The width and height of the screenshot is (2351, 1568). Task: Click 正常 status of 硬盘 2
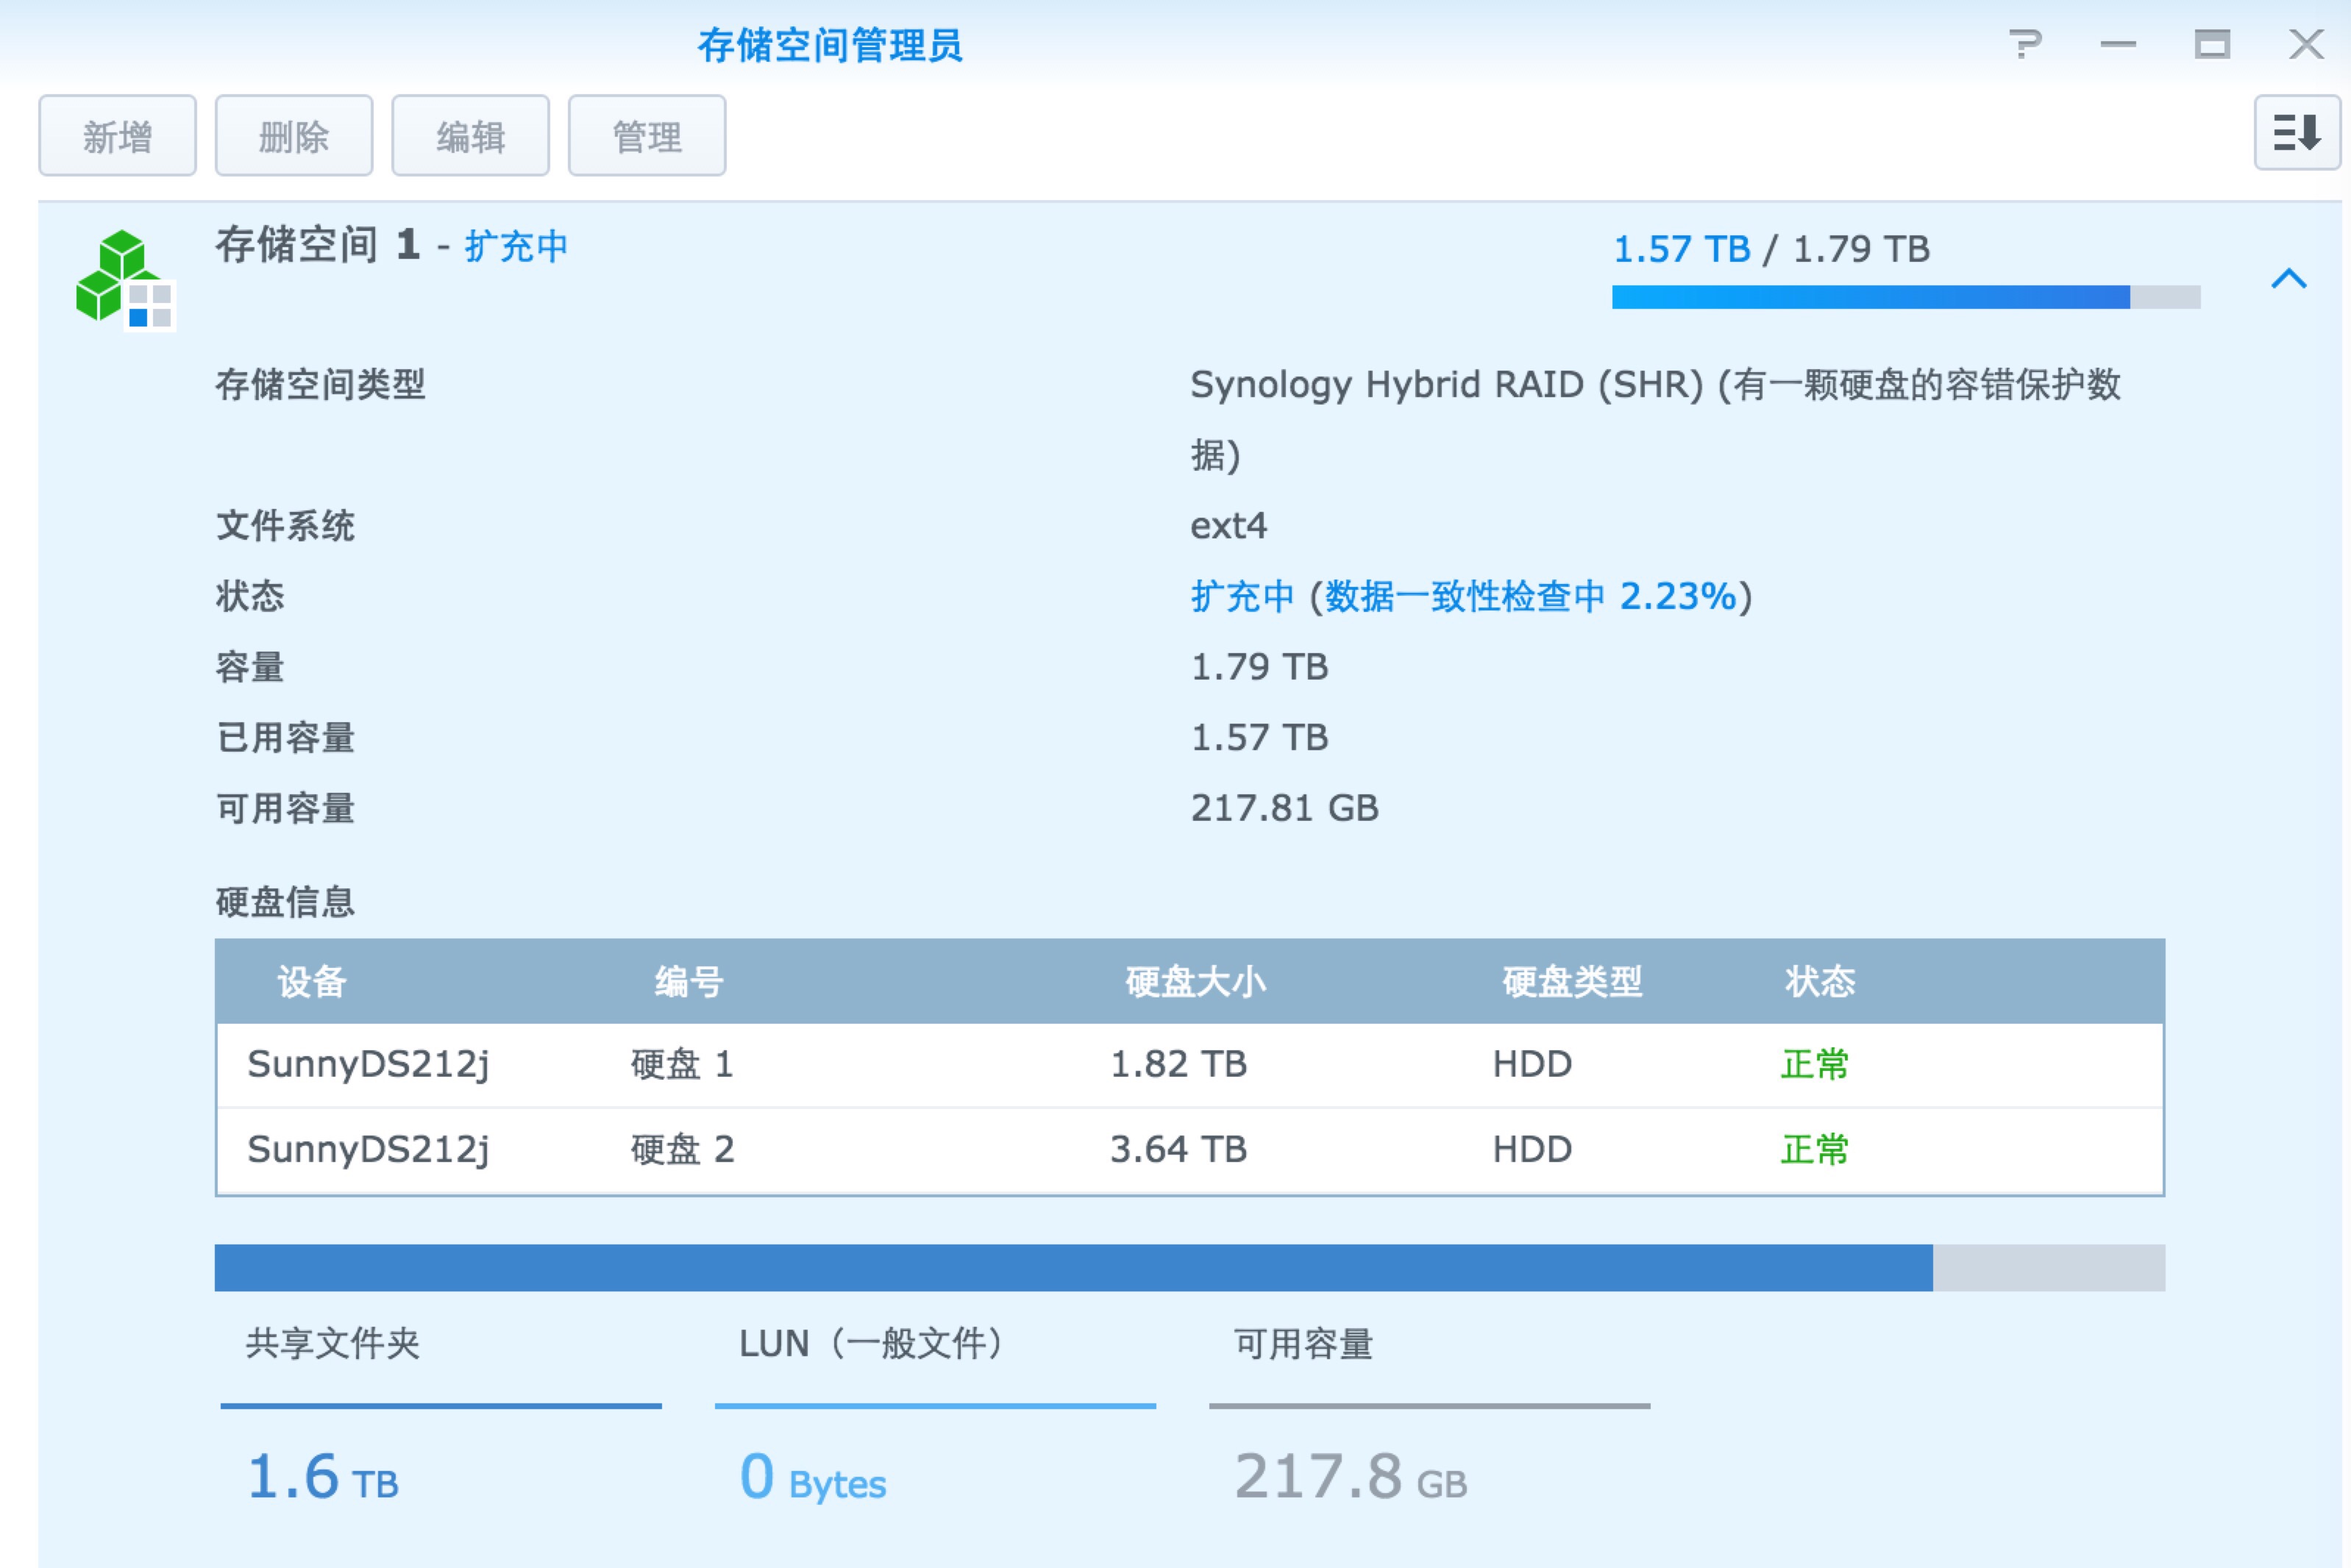[x=1815, y=1150]
